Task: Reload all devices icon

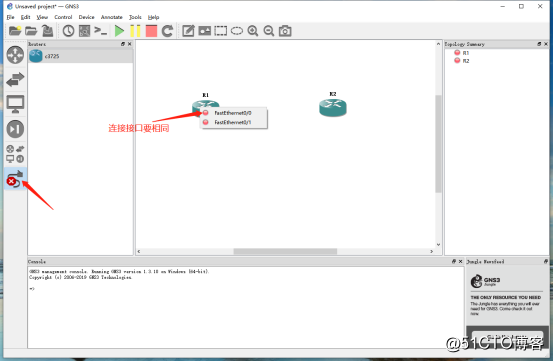Action: pos(167,31)
